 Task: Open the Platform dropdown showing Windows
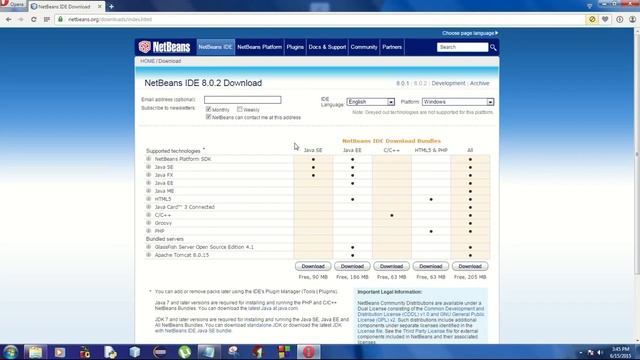click(458, 102)
